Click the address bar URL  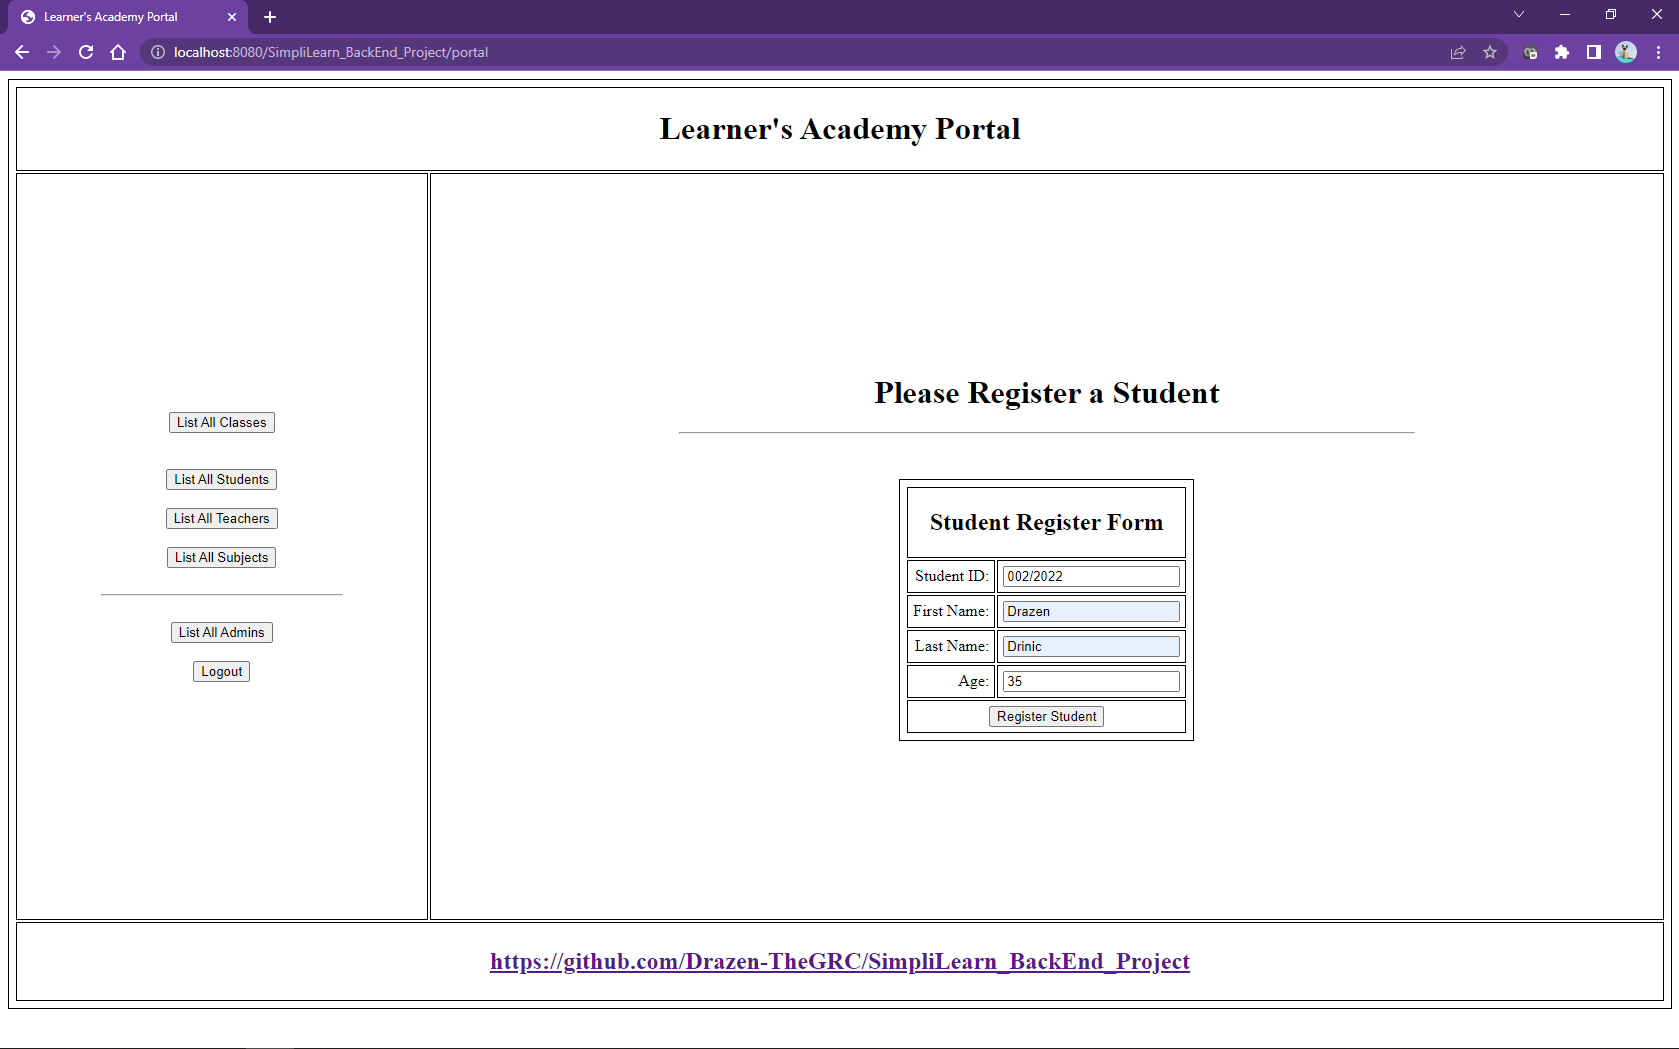click(330, 52)
